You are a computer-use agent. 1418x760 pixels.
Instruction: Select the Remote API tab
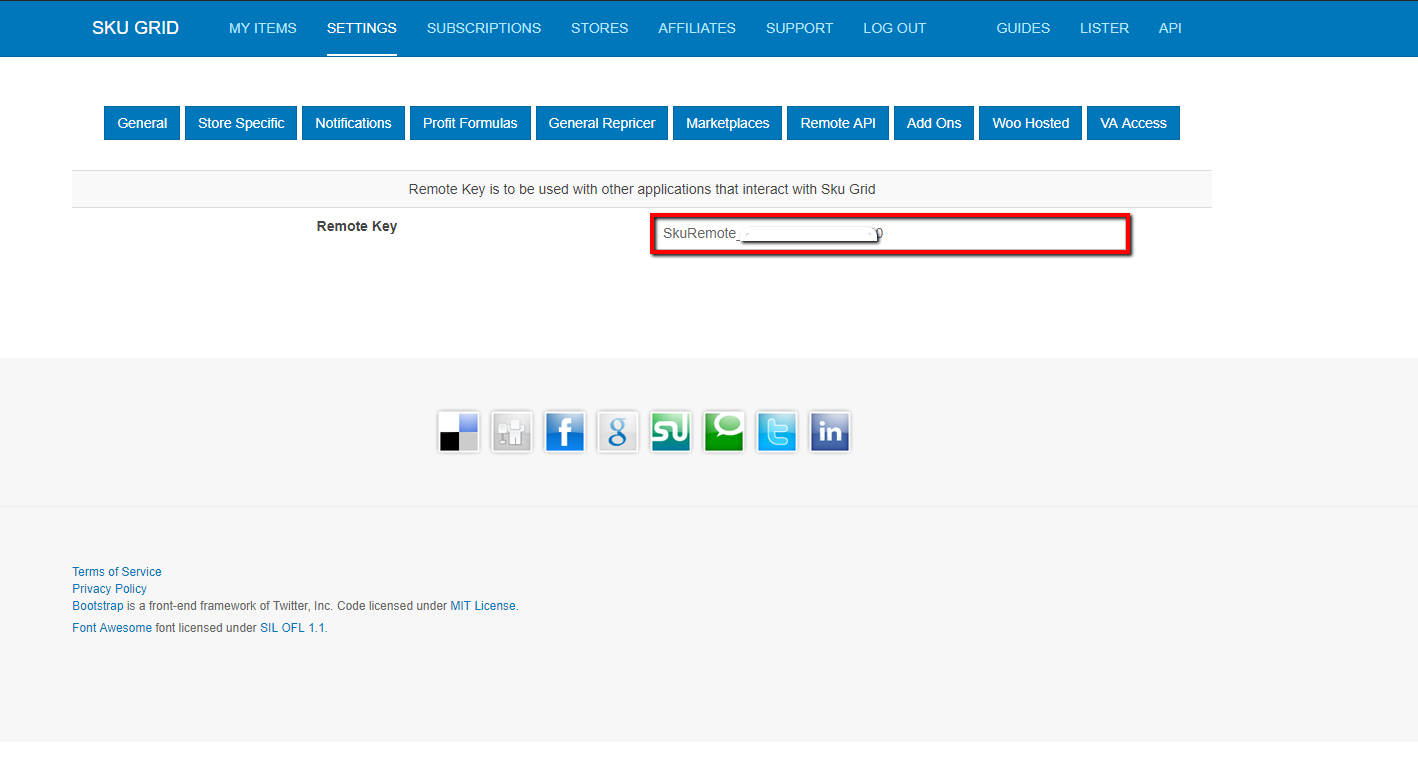[x=838, y=123]
